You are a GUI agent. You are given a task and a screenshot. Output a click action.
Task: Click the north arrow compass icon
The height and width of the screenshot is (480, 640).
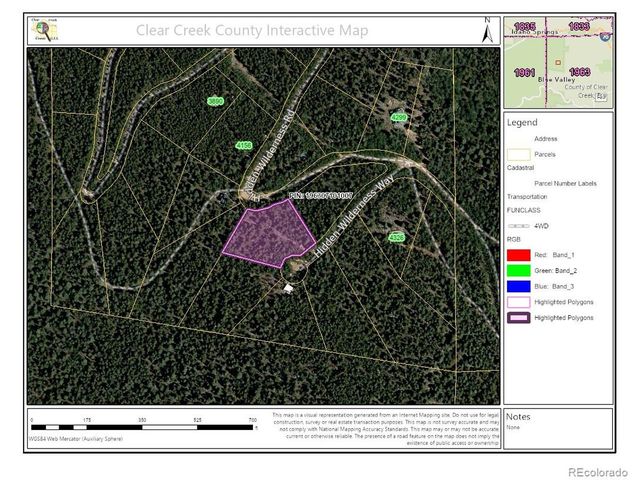click(x=487, y=30)
